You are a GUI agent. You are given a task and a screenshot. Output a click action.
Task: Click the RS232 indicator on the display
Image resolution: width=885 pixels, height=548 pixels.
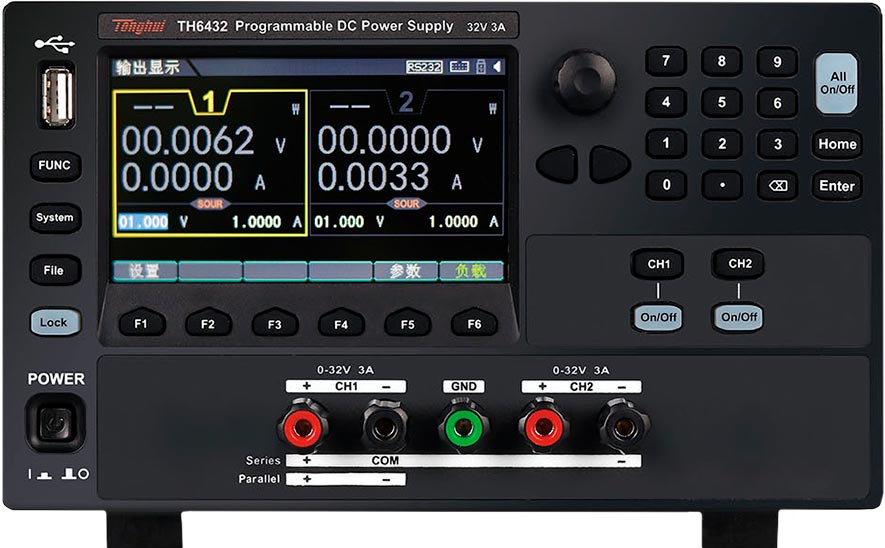point(424,67)
